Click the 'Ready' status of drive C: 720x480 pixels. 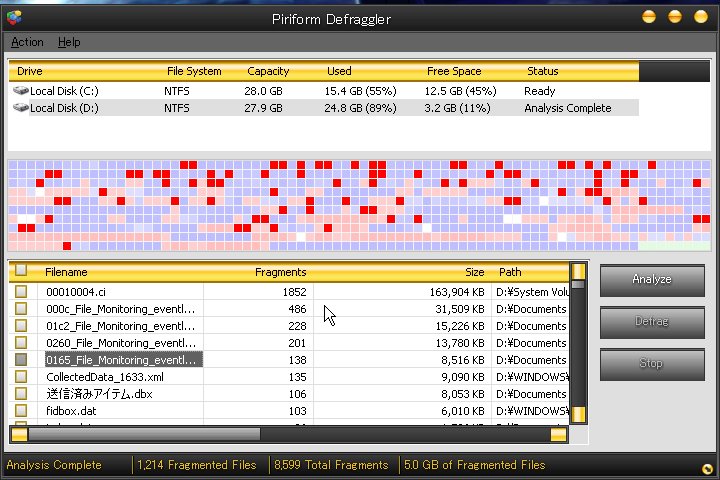tap(540, 91)
